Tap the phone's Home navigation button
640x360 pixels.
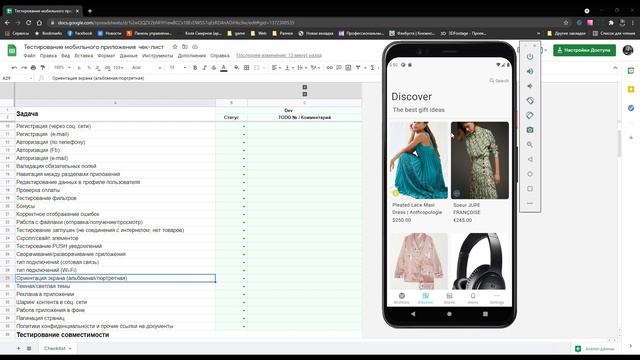(449, 314)
